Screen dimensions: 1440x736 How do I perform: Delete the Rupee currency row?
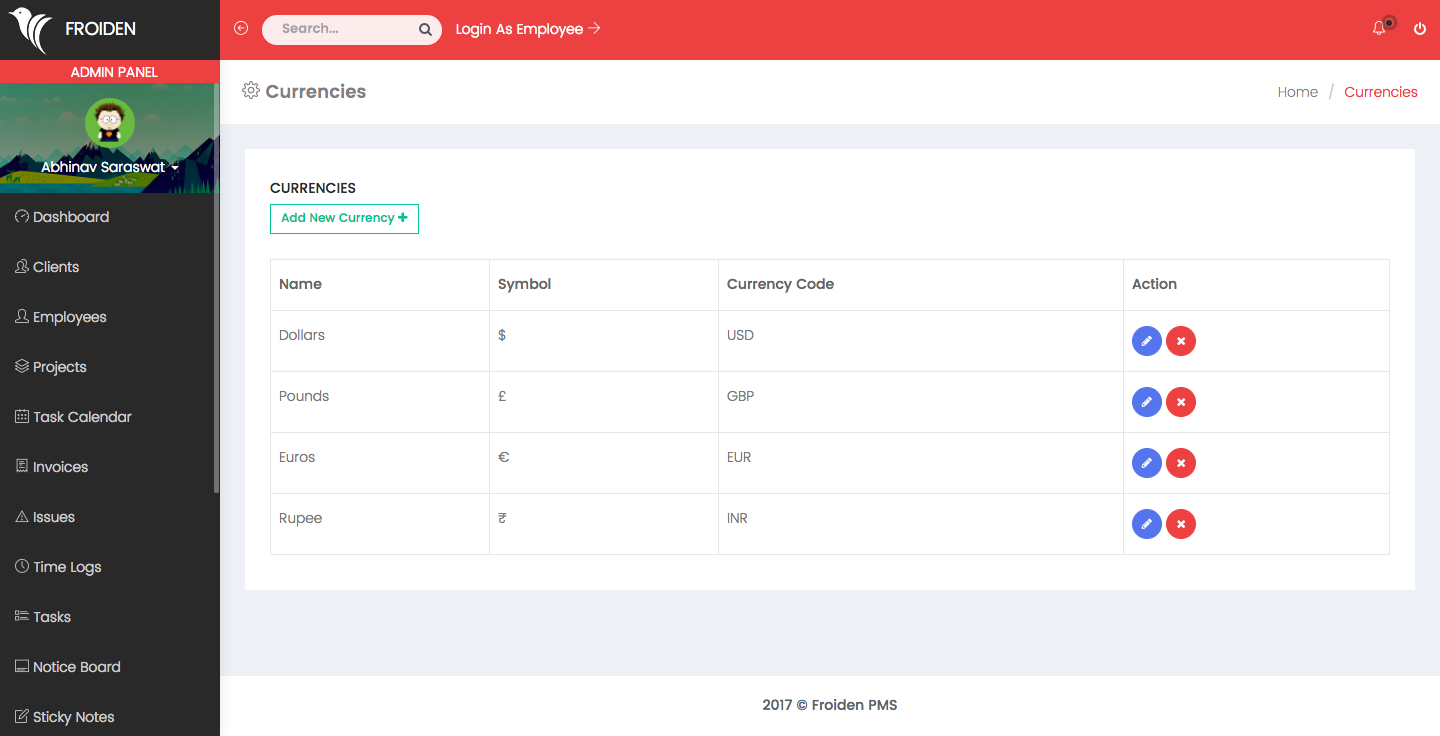pos(1181,524)
